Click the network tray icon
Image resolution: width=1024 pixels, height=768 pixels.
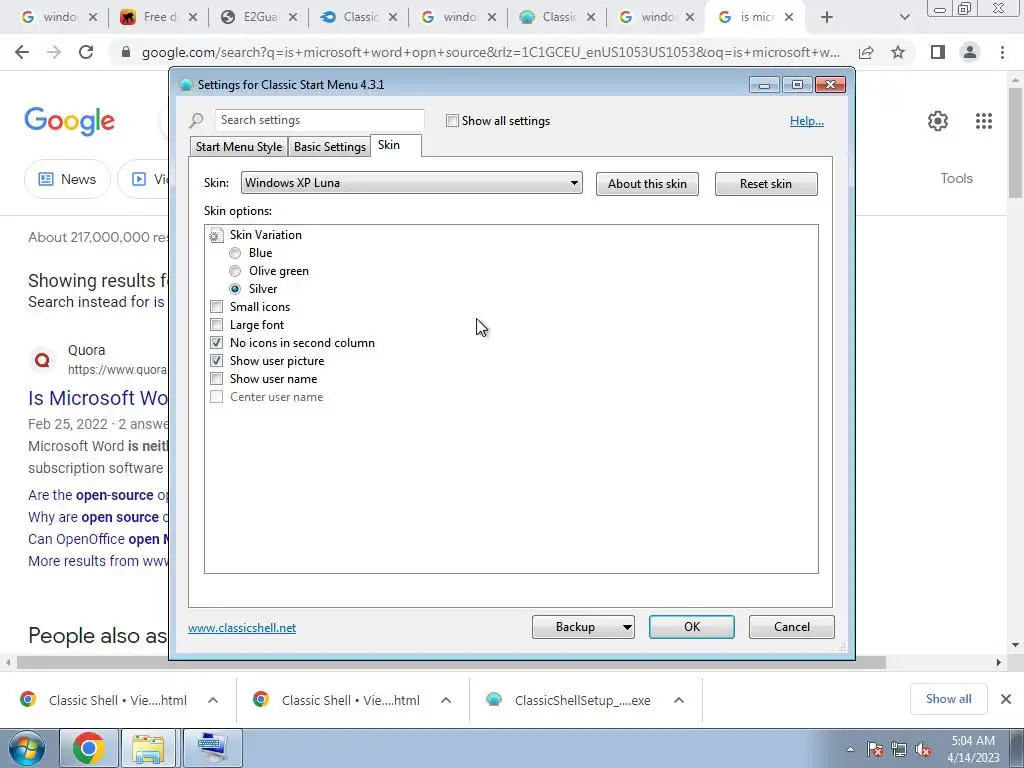[899, 750]
